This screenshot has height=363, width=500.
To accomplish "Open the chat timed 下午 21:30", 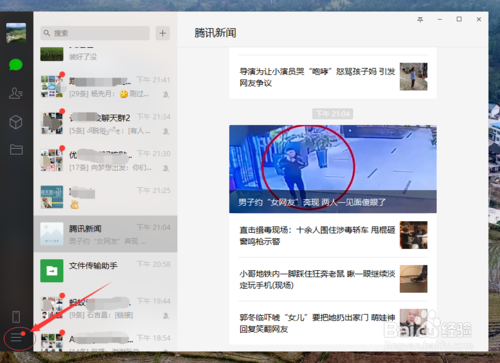I will point(105,160).
